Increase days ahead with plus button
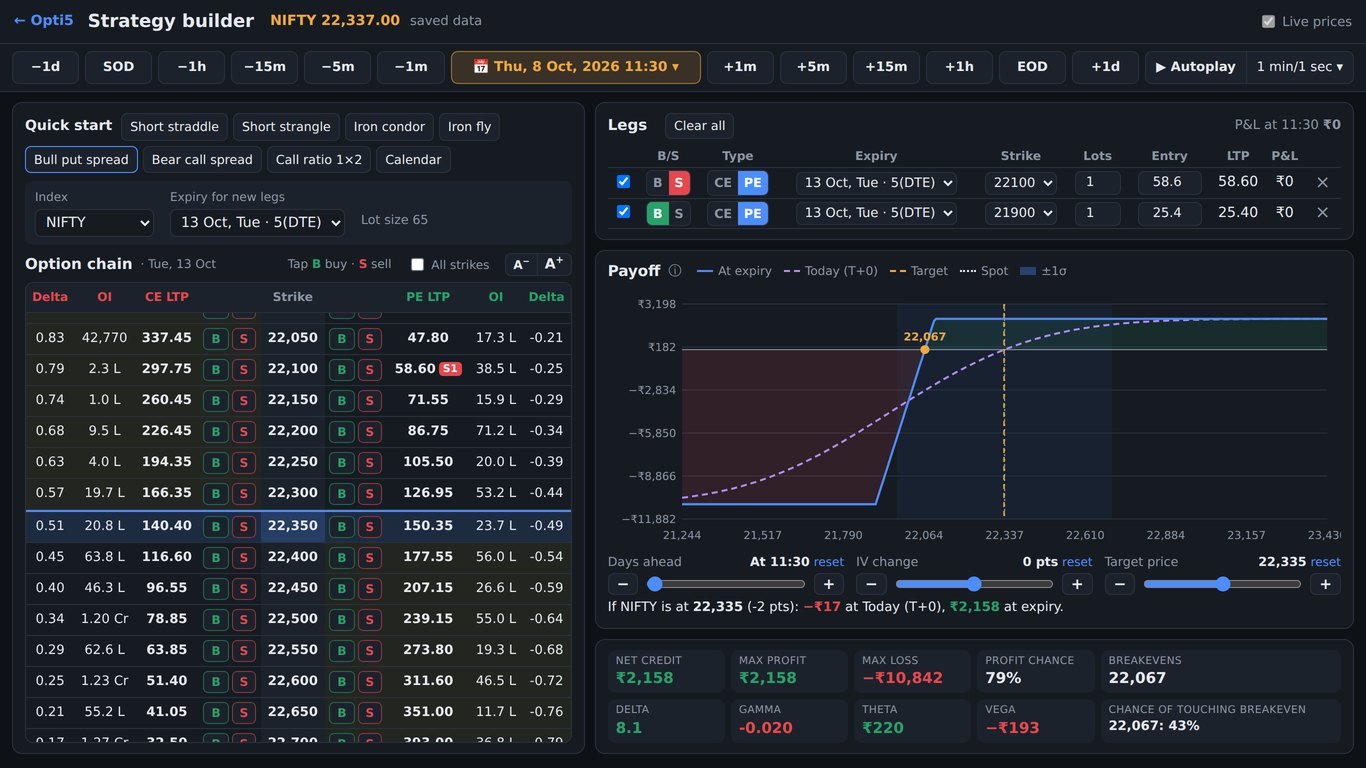Image resolution: width=1366 pixels, height=768 pixels. click(x=828, y=584)
